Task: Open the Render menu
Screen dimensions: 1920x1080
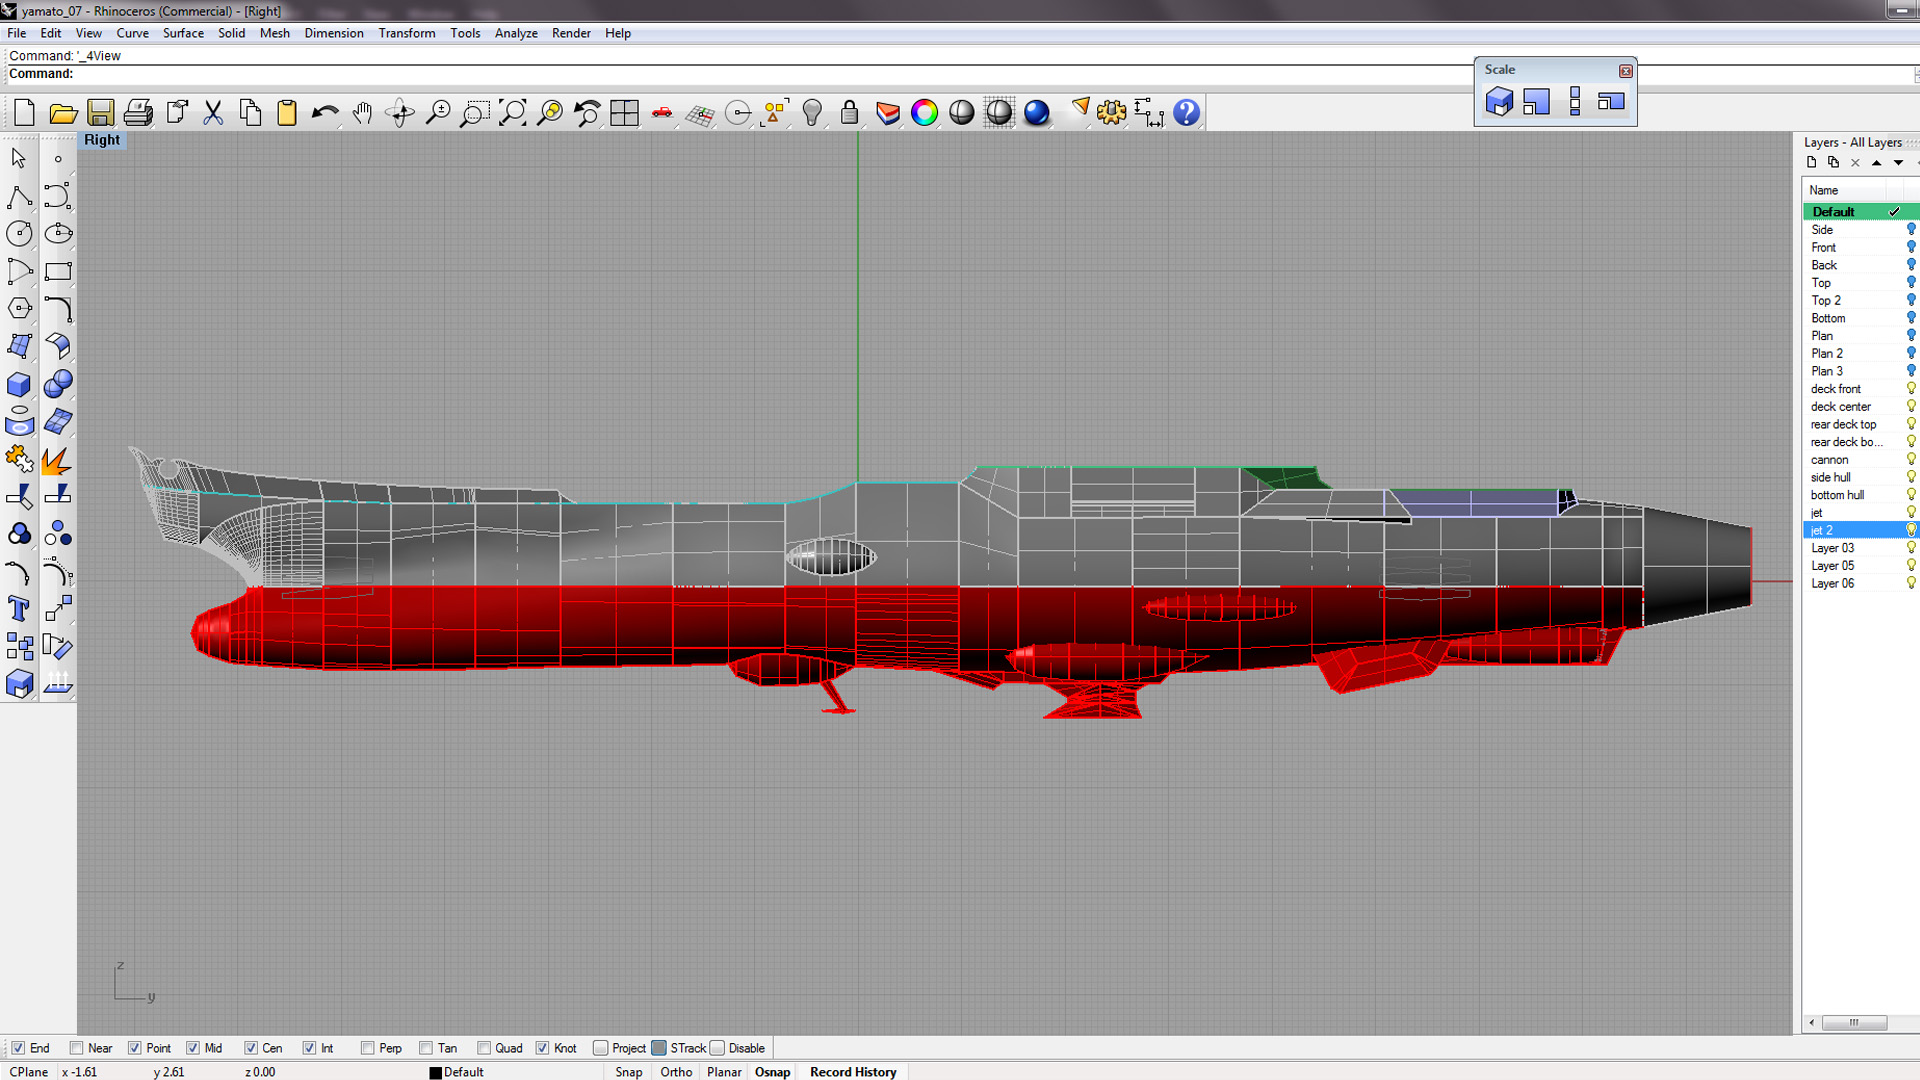Action: pos(571,33)
